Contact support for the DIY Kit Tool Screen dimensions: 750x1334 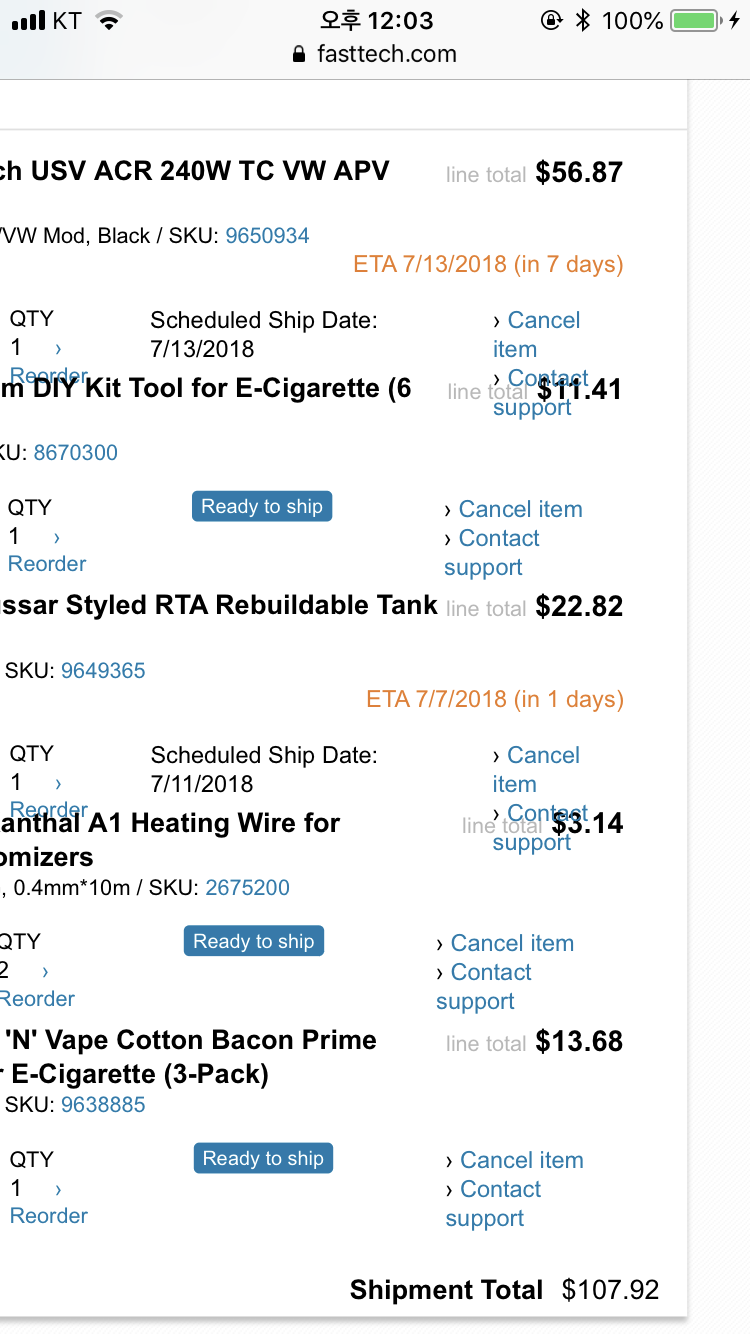(x=498, y=539)
